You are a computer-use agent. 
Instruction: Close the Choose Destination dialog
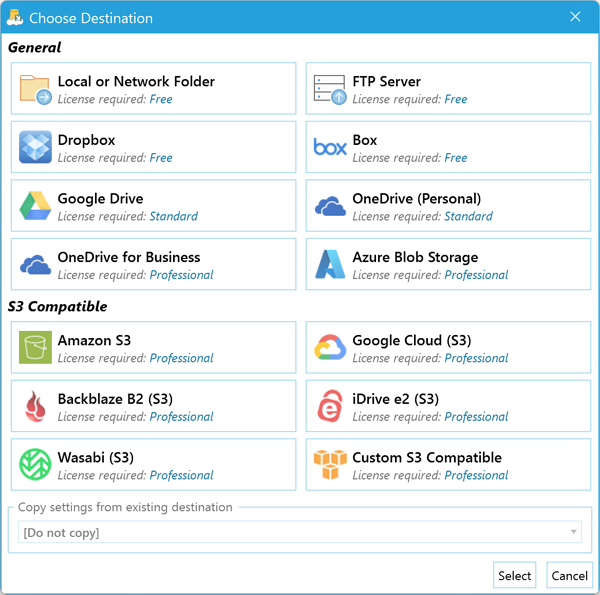[x=575, y=16]
